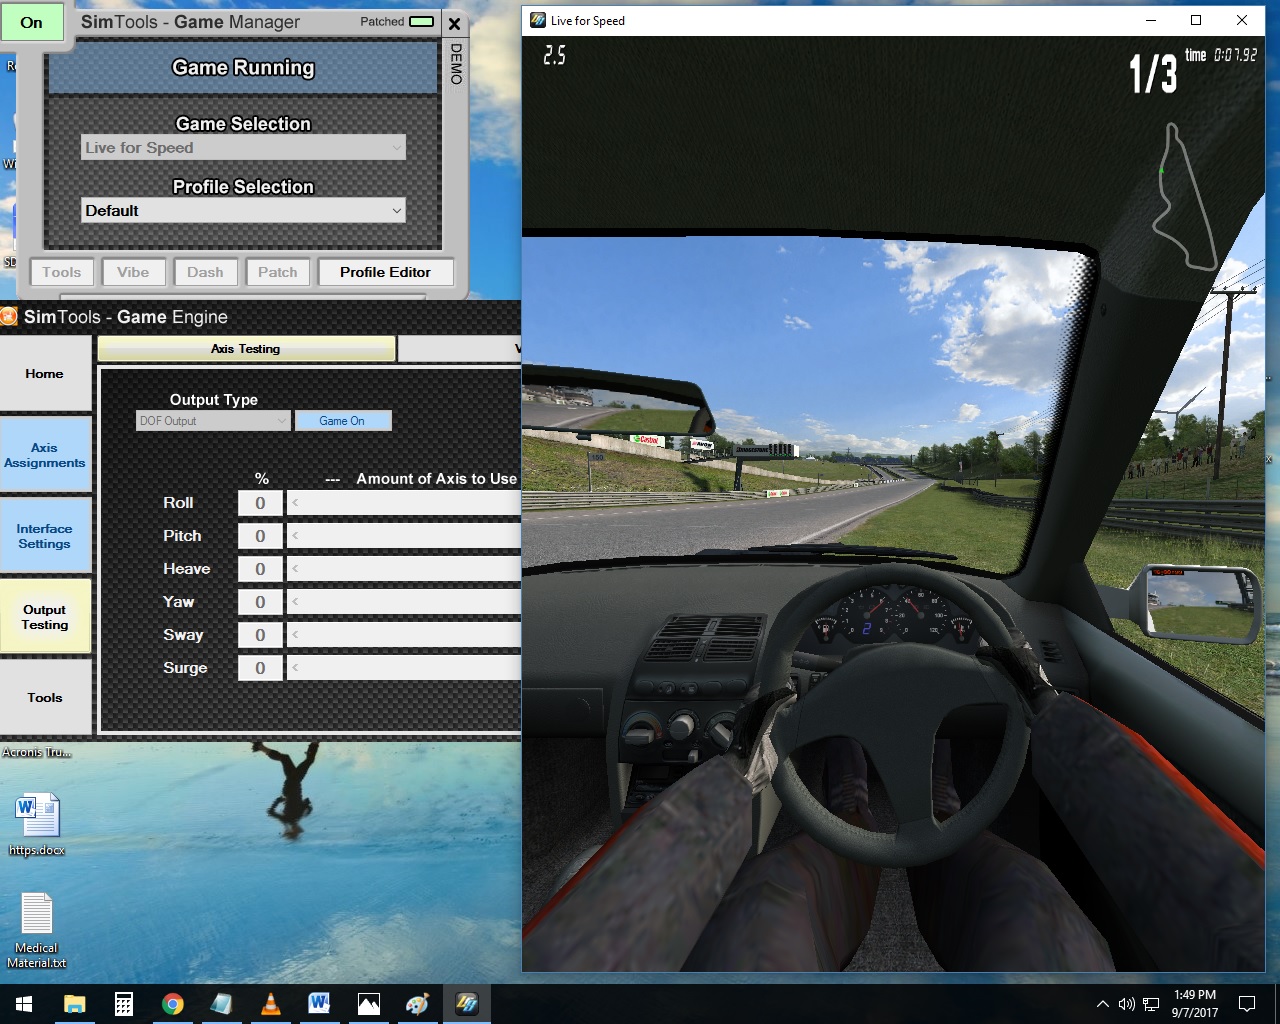The image size is (1280, 1024).
Task: Open Interface Settings section
Action: 45,536
